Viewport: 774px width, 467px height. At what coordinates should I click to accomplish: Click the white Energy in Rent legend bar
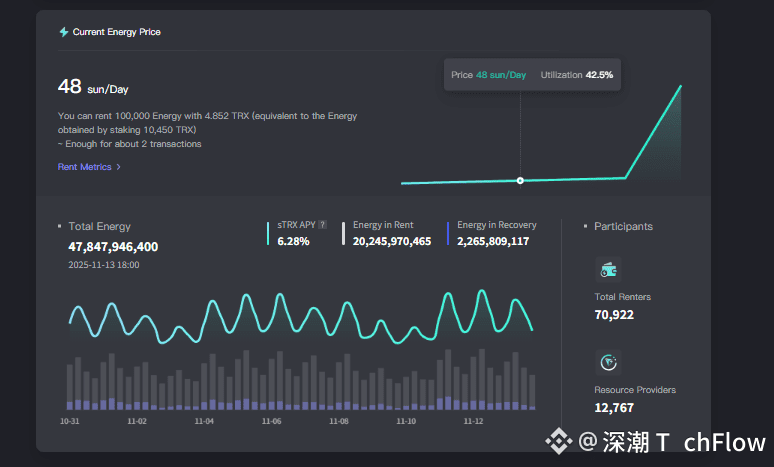click(344, 233)
